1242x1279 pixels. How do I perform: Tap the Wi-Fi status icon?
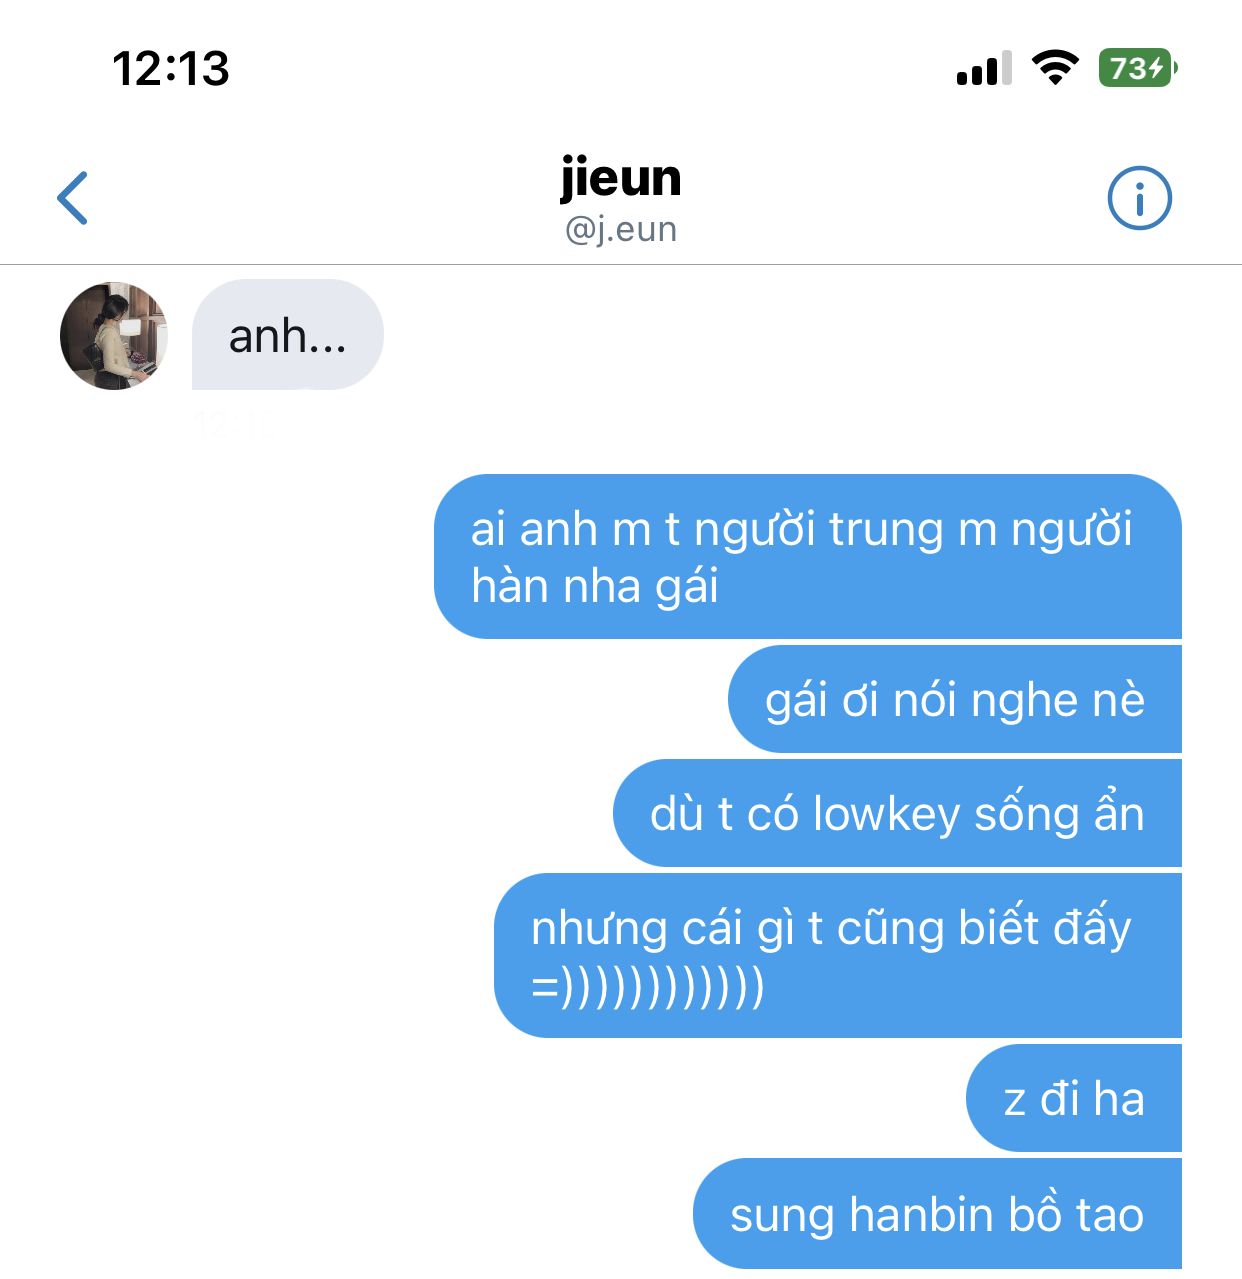[x=1055, y=68]
